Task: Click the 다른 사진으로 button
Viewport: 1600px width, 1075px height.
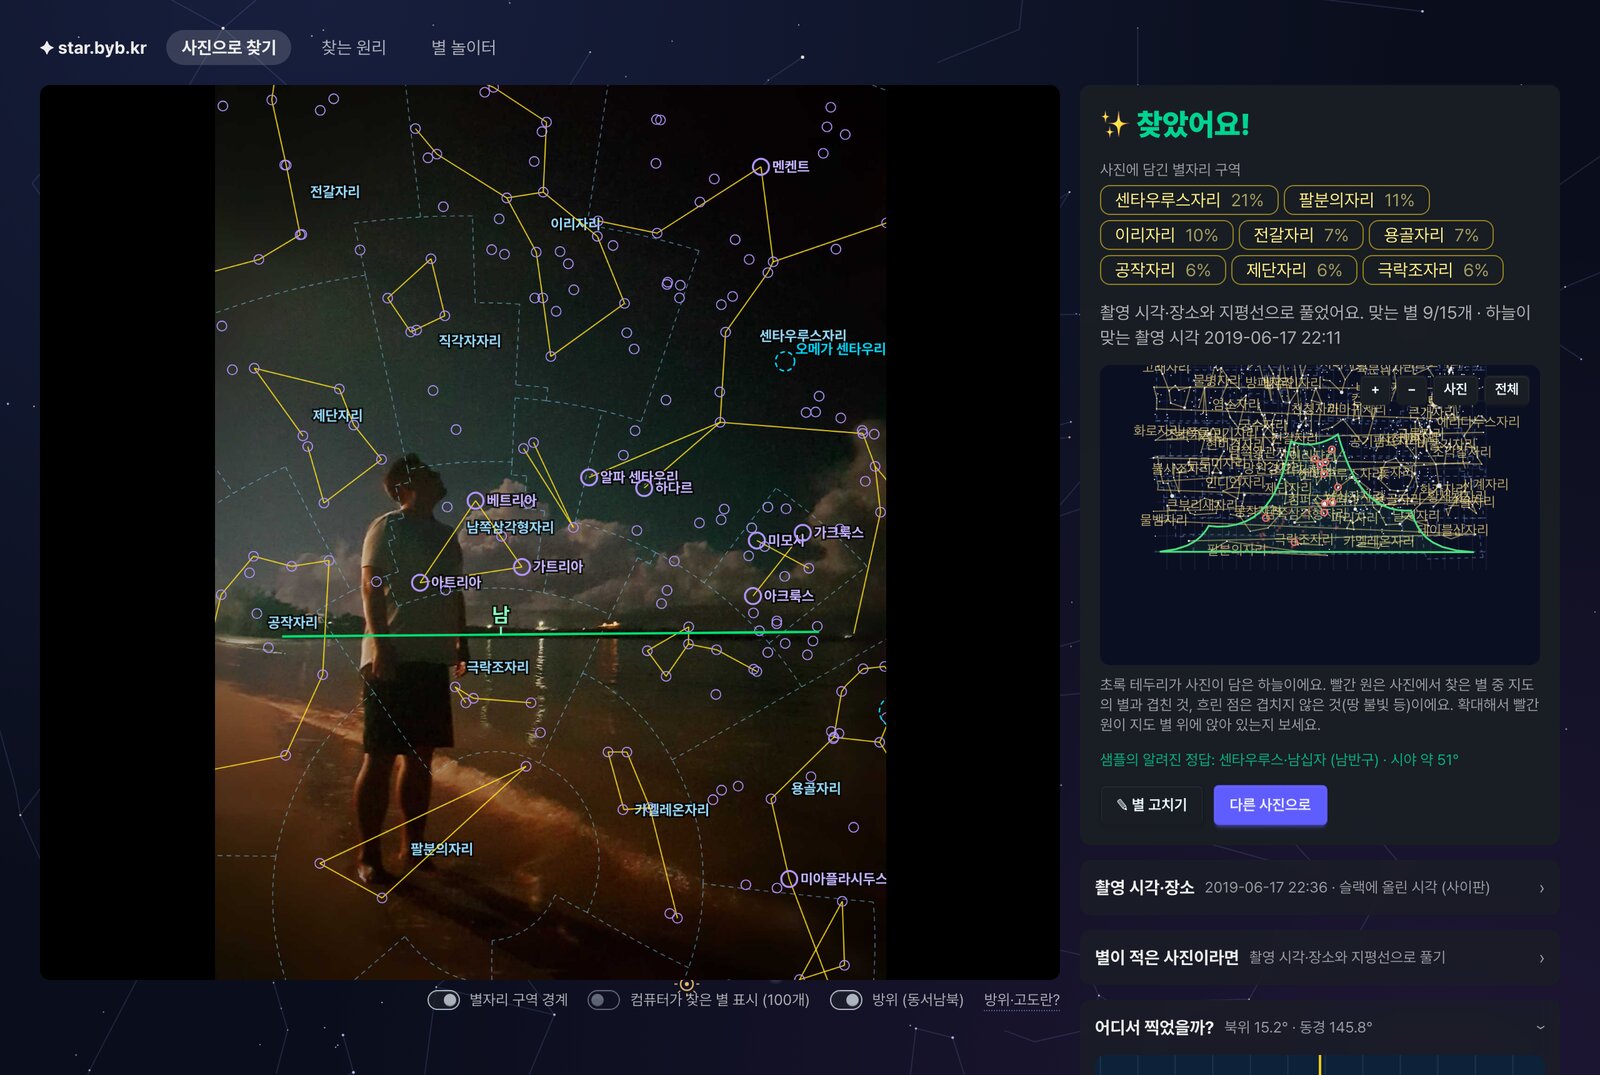Action: [1270, 805]
